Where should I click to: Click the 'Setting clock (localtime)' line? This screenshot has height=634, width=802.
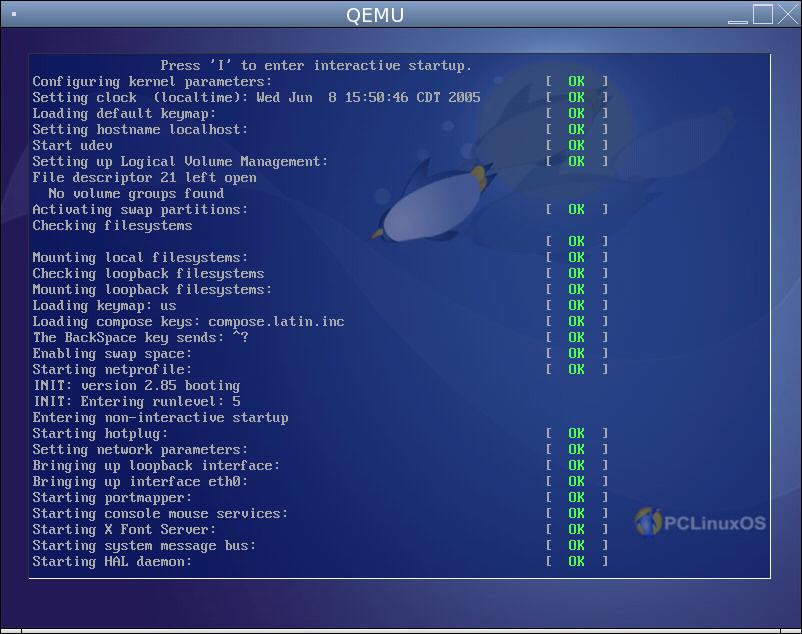256,98
